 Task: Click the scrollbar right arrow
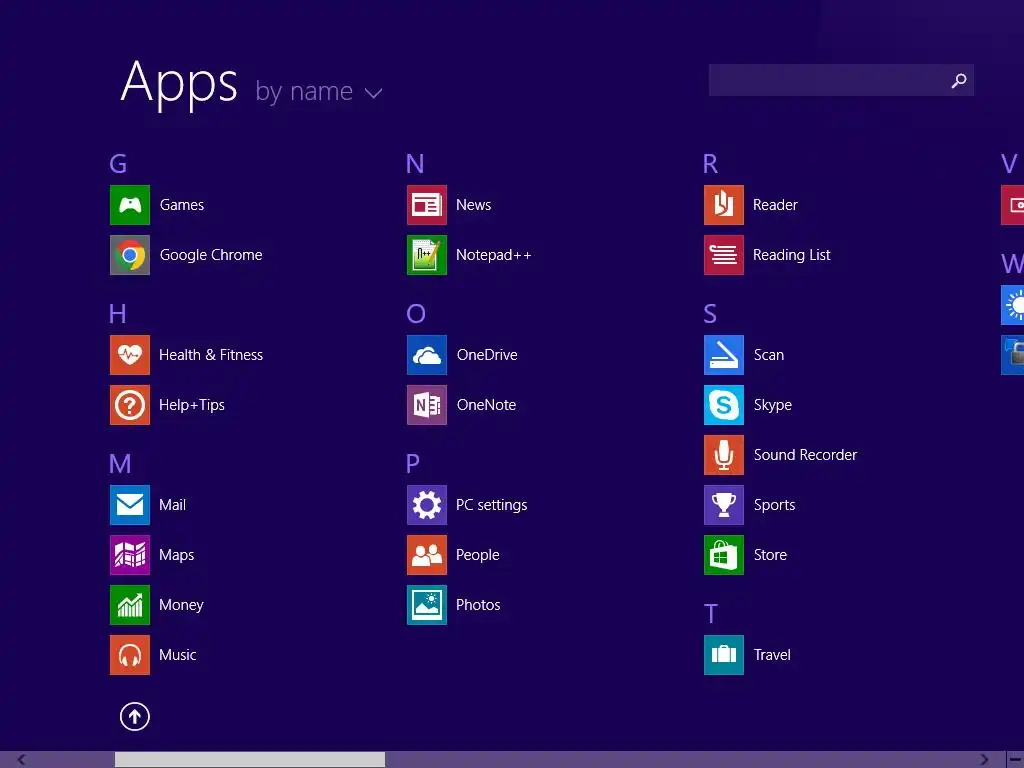click(984, 760)
